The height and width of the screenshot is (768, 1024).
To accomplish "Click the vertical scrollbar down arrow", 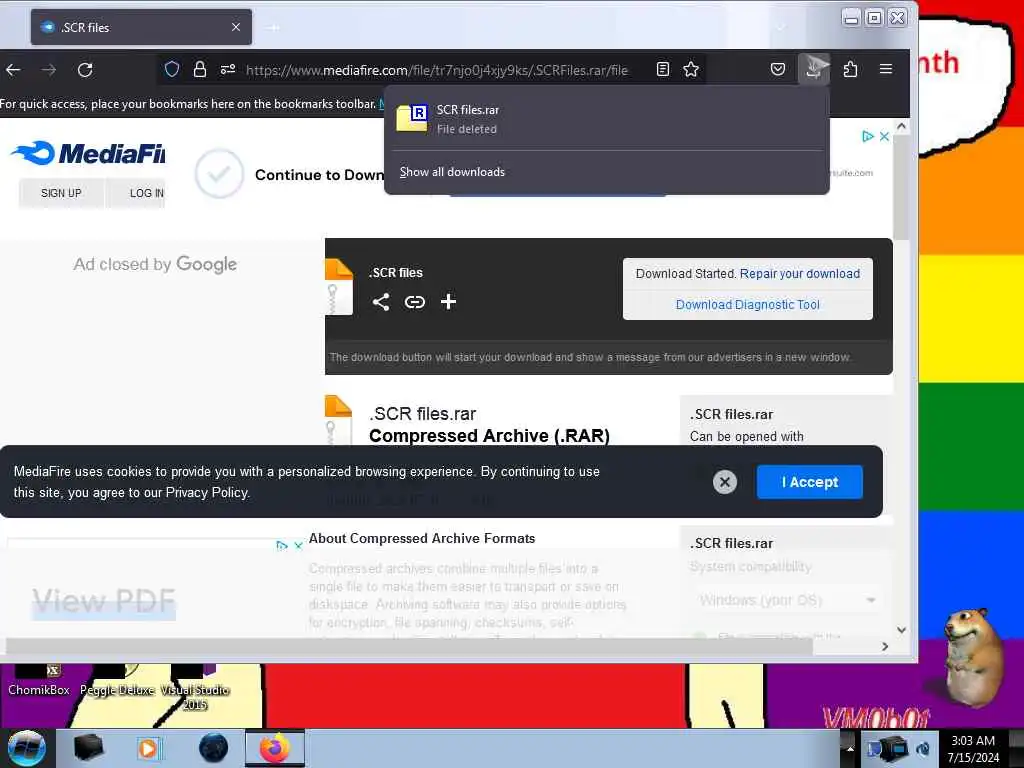I will (901, 630).
